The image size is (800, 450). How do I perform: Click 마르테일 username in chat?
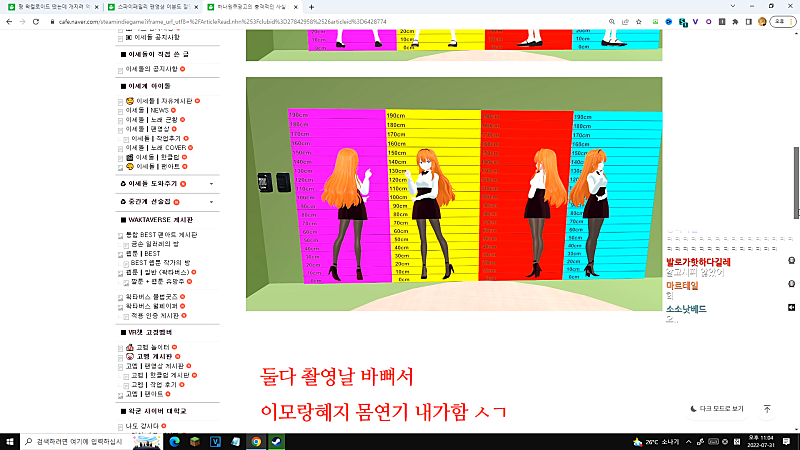(x=682, y=286)
